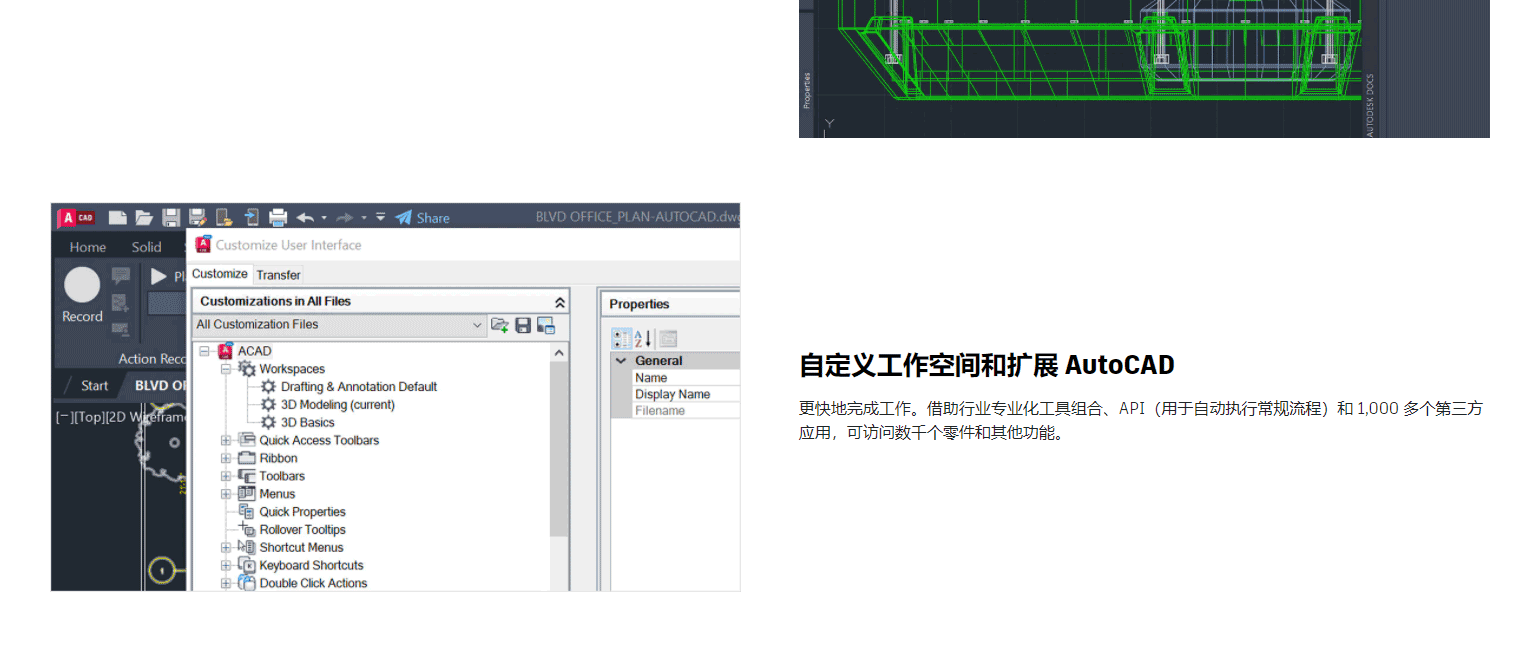This screenshot has width=1540, height=651.
Task: Click the Save all customization files icon
Action: coord(523,324)
